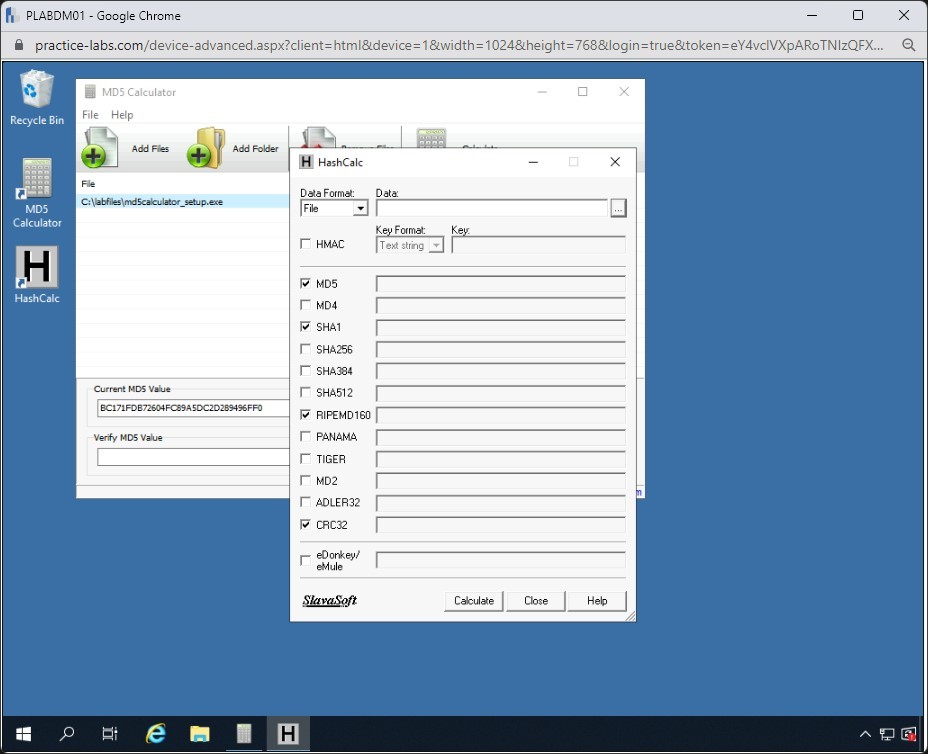Launch Internet Explorer from the taskbar
Screen dimensions: 928x754
(155, 734)
